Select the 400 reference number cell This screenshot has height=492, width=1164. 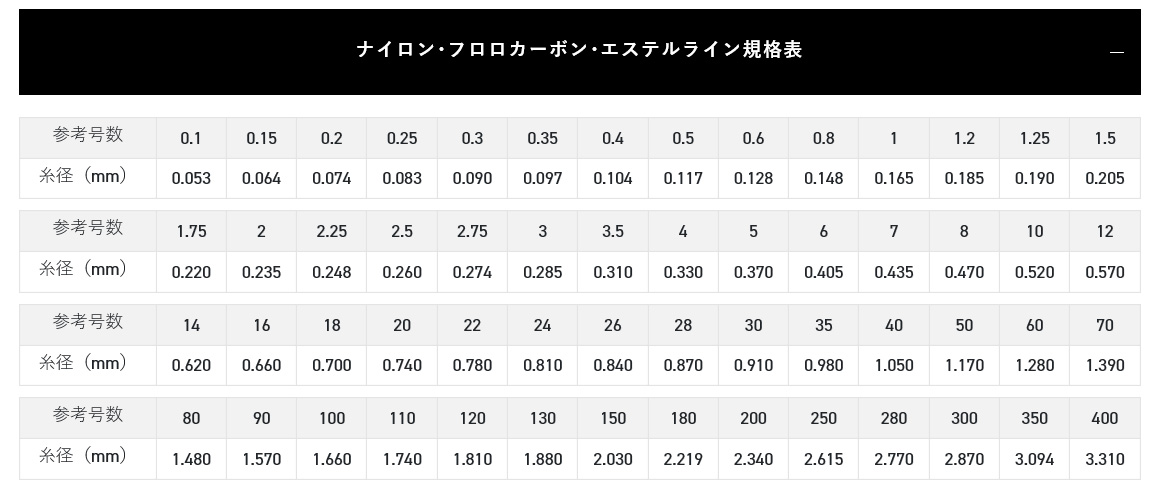tap(1105, 419)
